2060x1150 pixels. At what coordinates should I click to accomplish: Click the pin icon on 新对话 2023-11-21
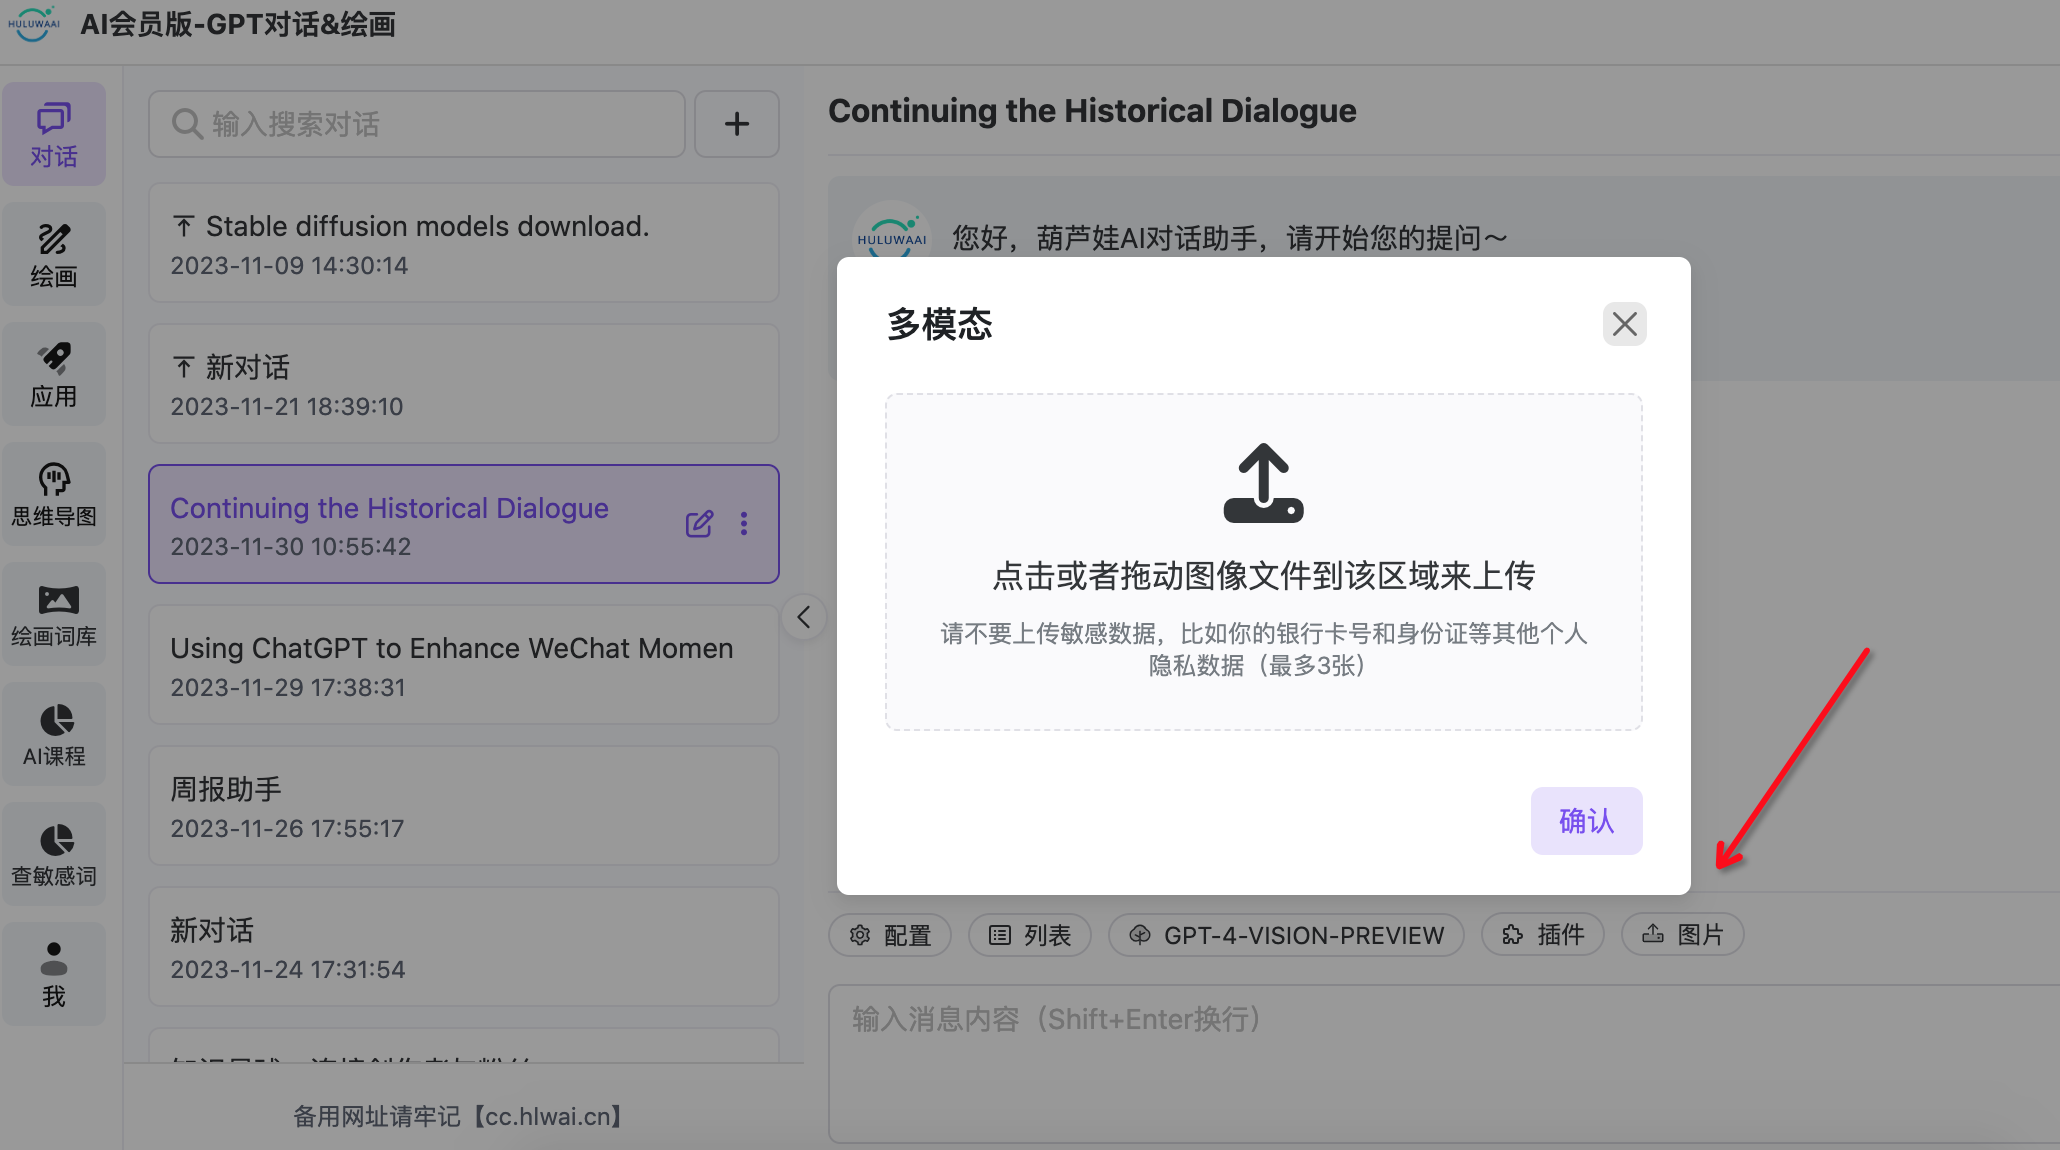[x=183, y=368]
